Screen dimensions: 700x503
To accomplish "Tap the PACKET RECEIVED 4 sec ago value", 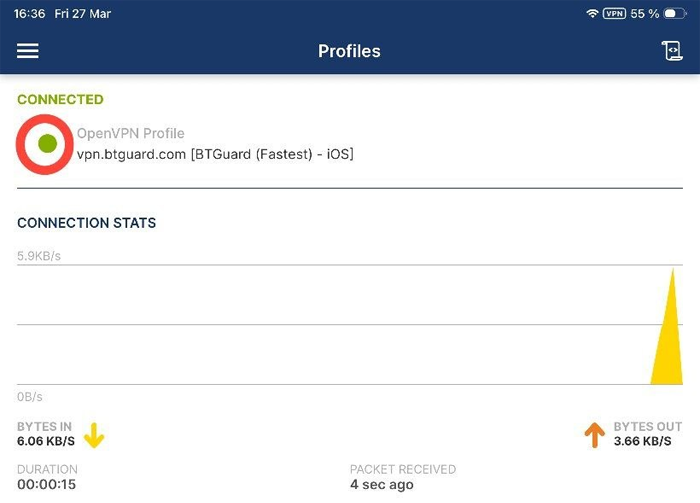I will (x=381, y=485).
